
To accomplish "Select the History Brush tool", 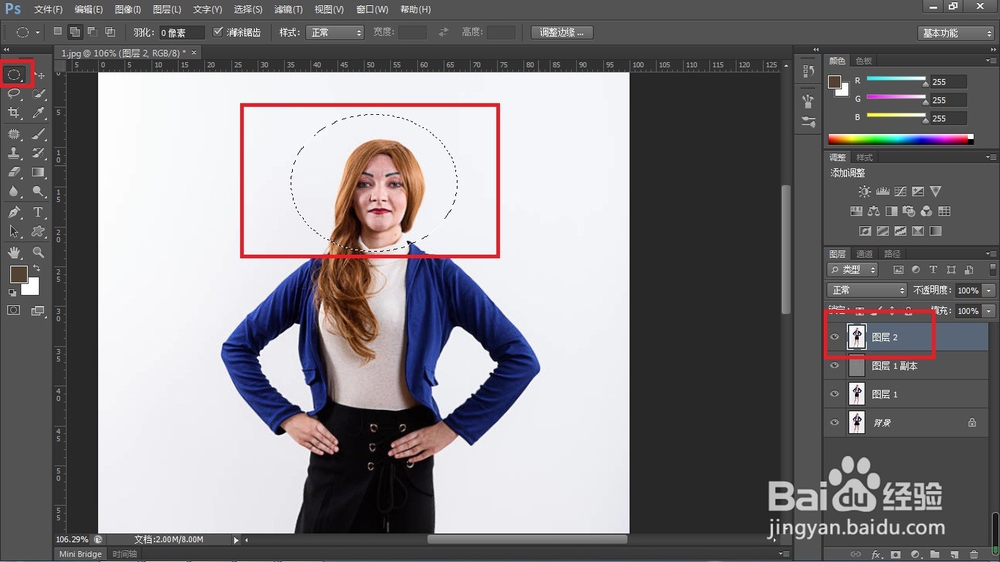I will tap(39, 153).
